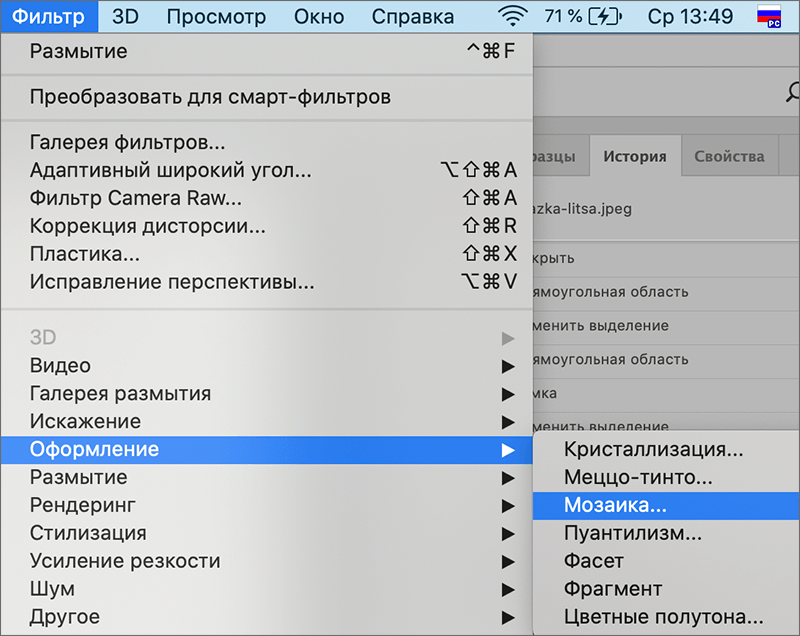Switch to the История tab

click(635, 156)
